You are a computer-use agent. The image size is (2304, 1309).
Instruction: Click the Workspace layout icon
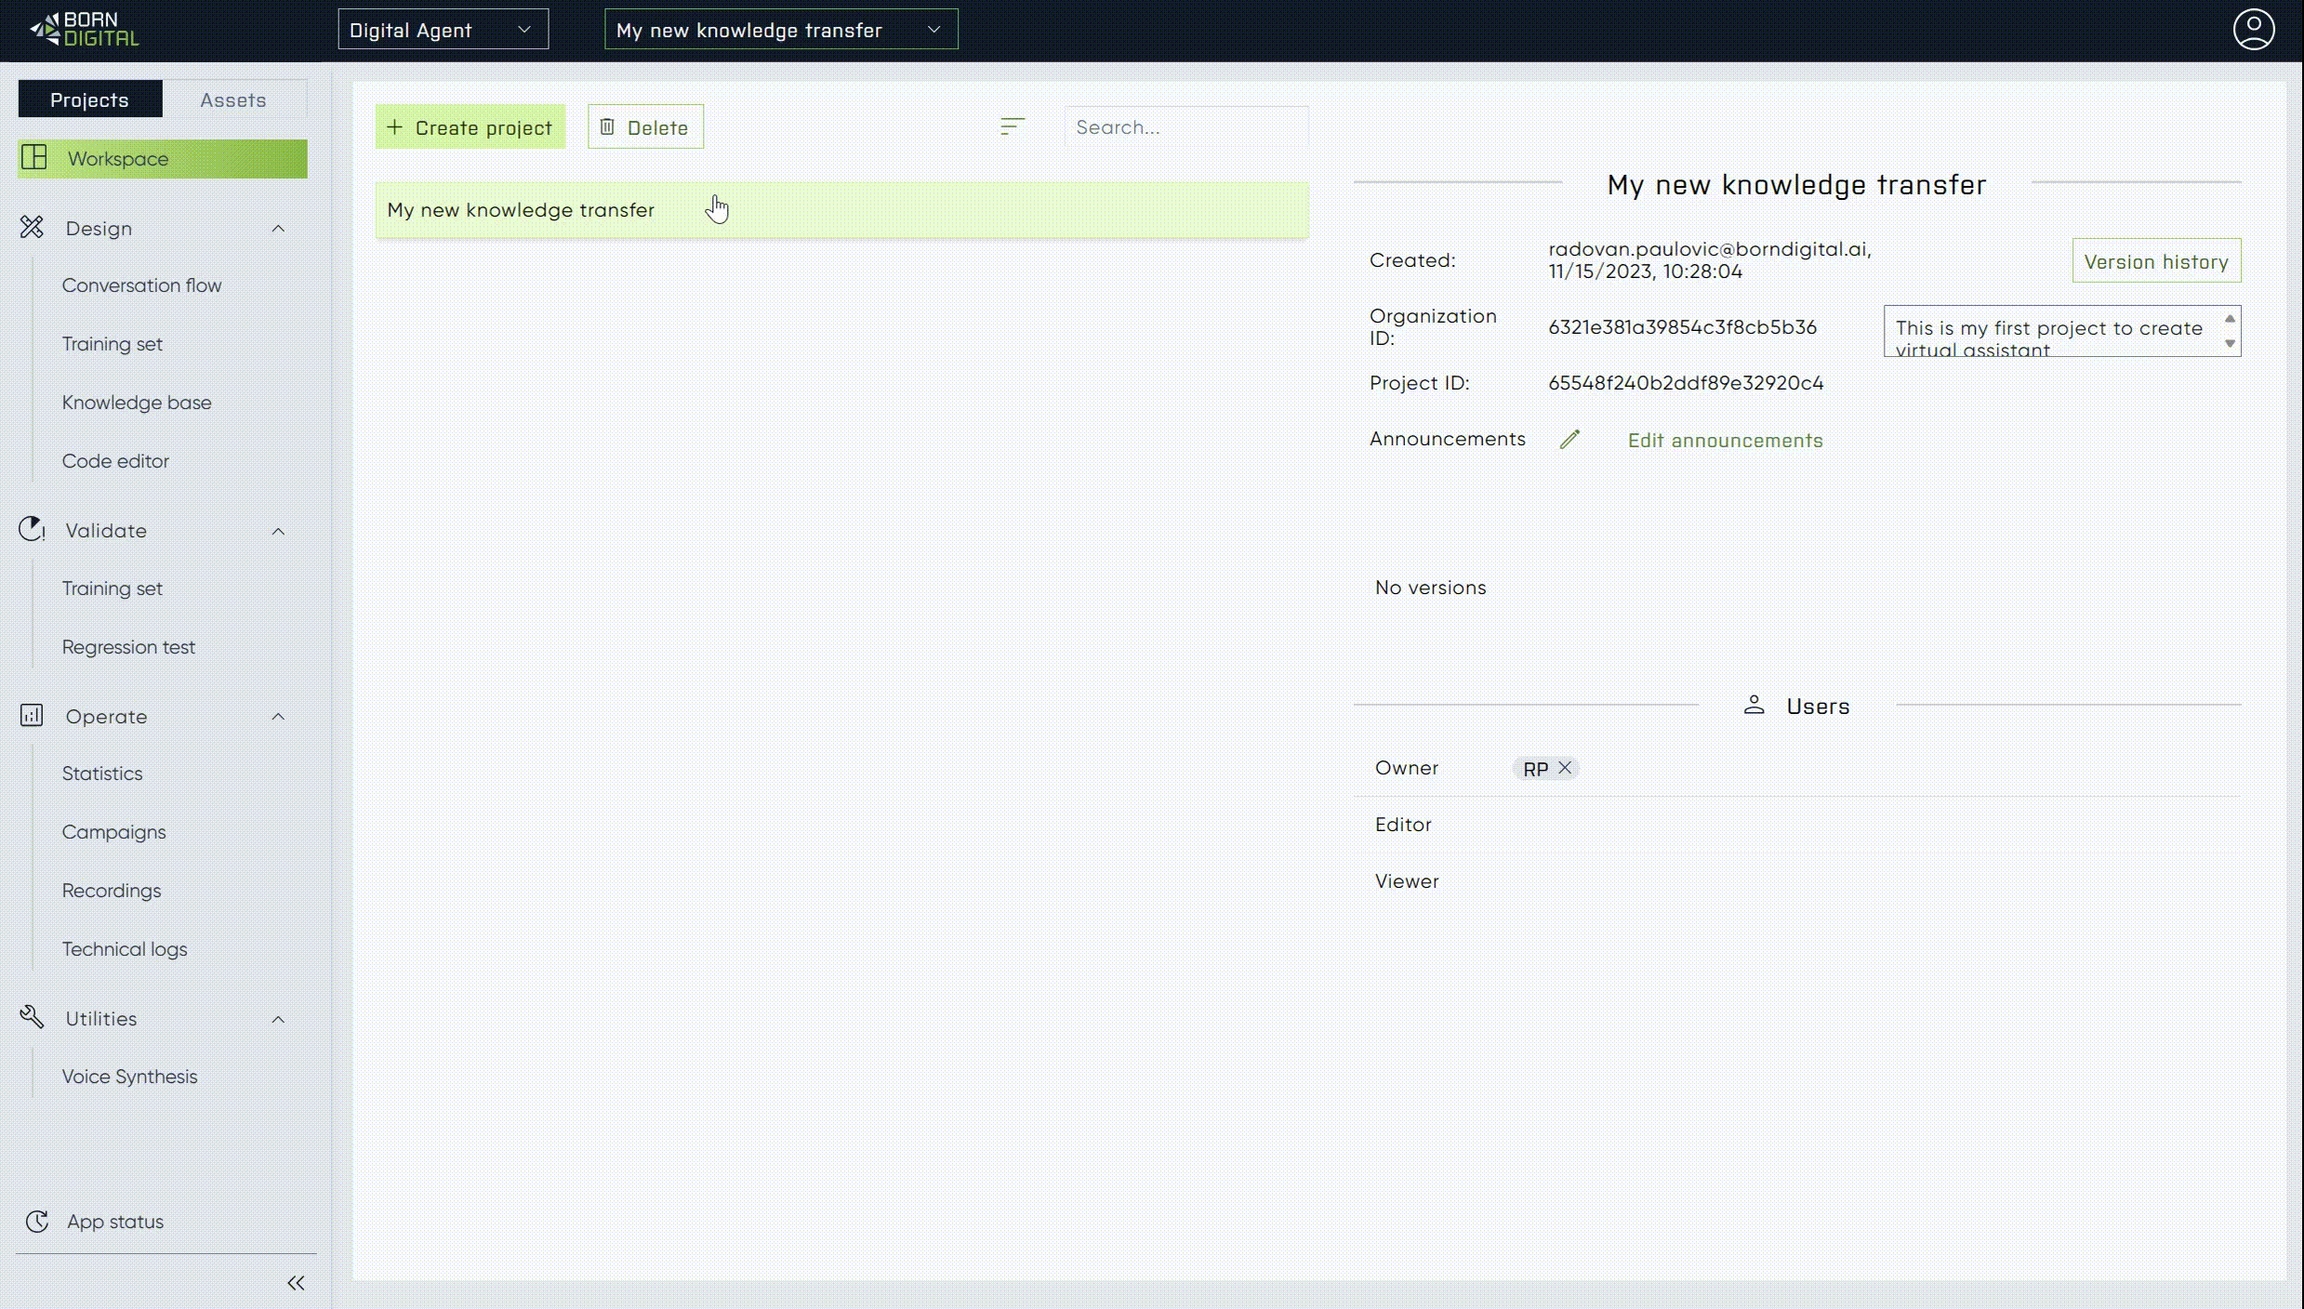point(35,158)
